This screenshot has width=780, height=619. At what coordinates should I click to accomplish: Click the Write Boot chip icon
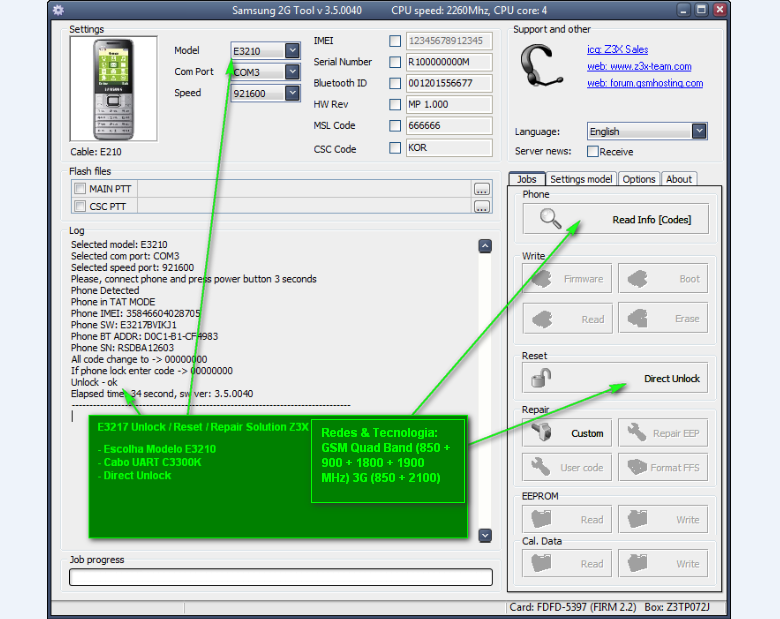click(x=637, y=279)
